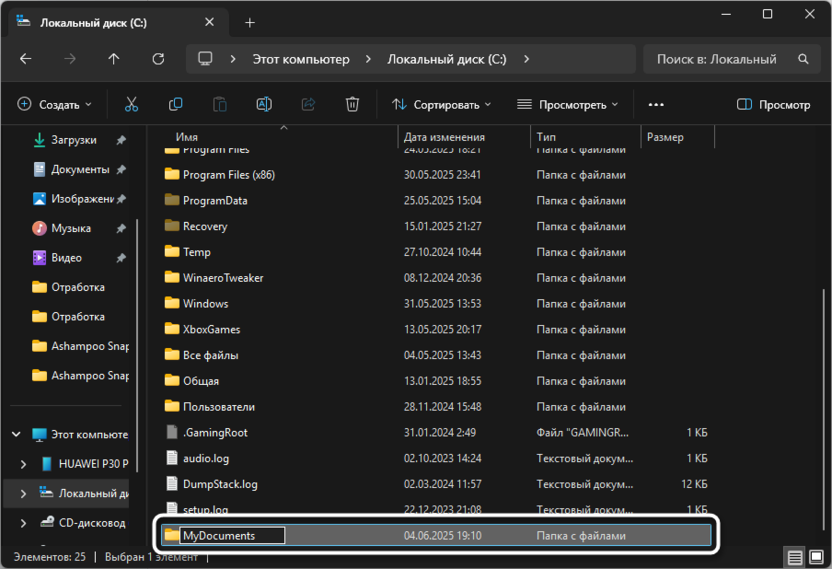Click the Rename icon in toolbar

pos(264,104)
